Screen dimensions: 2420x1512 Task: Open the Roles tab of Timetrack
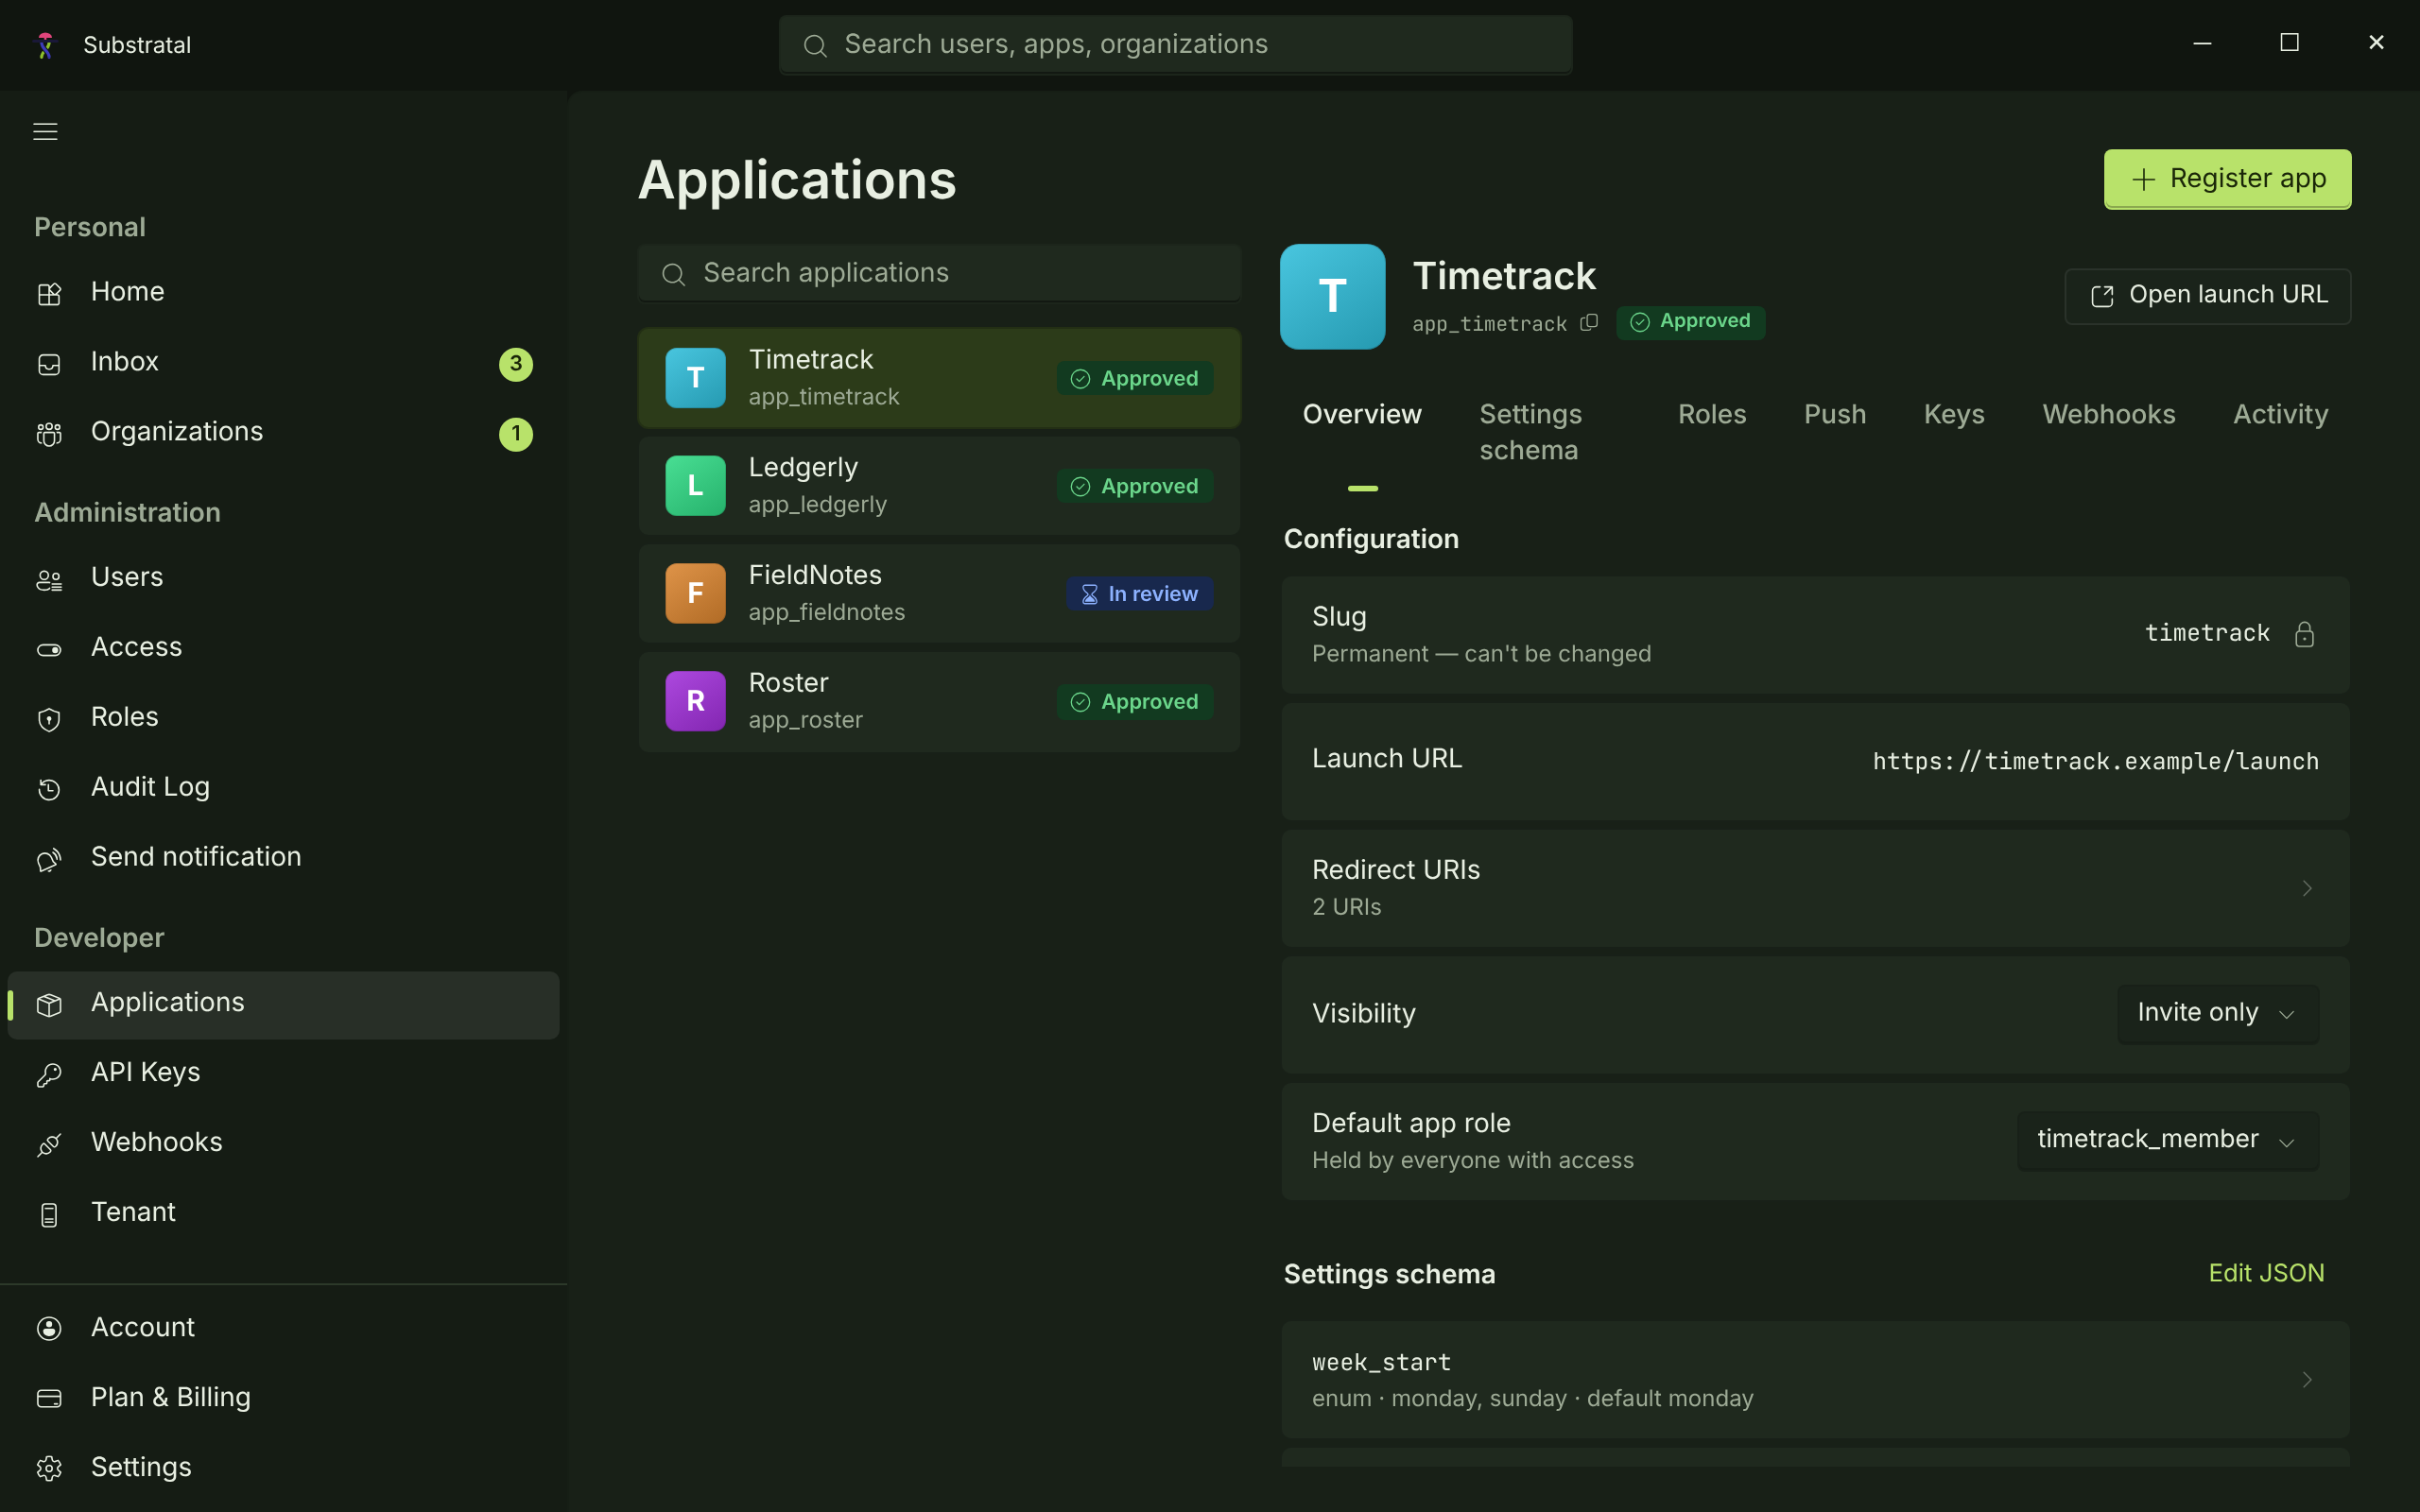(x=1712, y=414)
